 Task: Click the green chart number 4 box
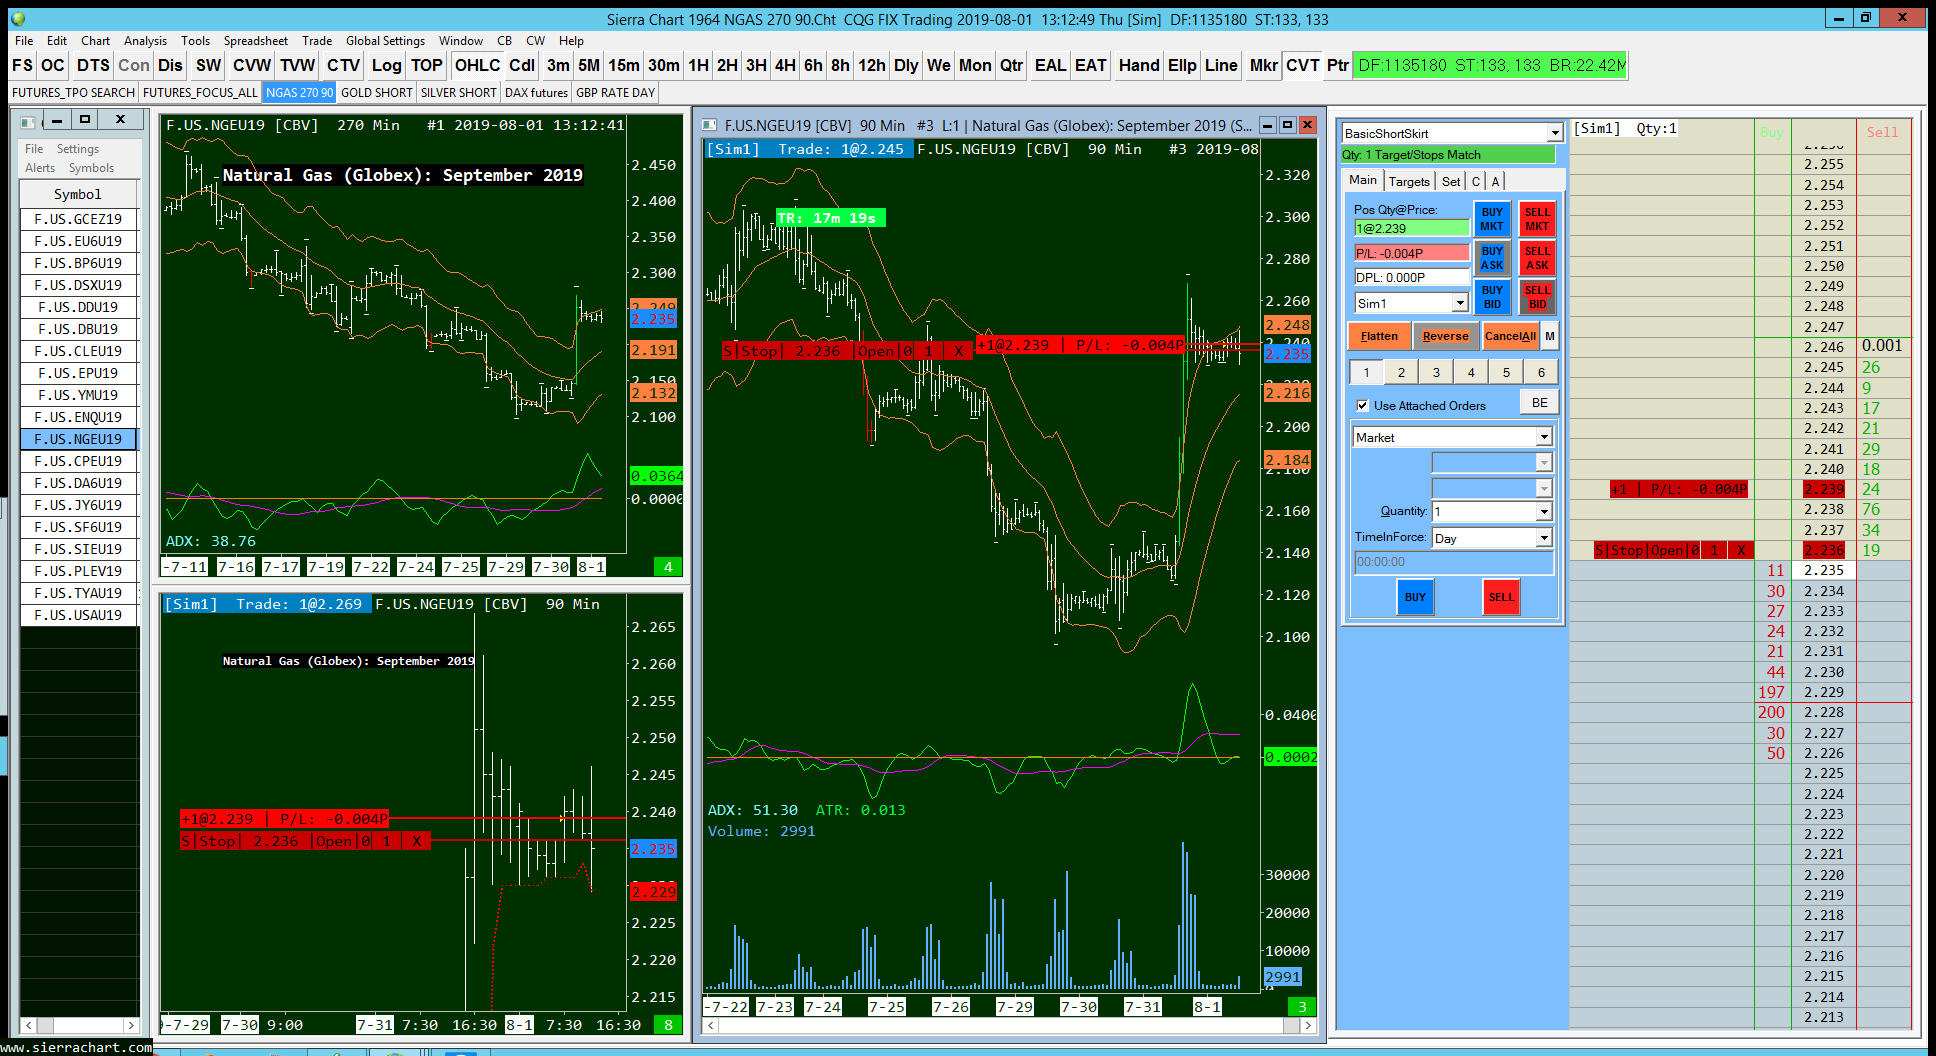click(668, 567)
